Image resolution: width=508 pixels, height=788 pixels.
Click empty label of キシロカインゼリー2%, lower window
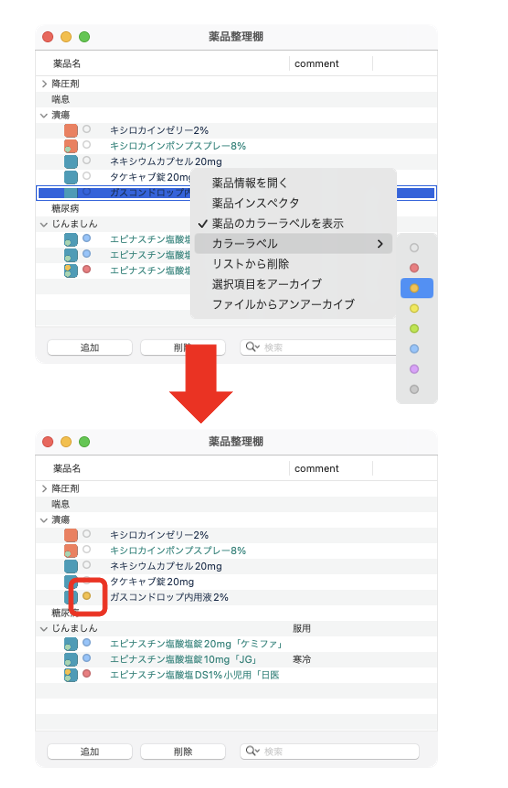coord(87,534)
